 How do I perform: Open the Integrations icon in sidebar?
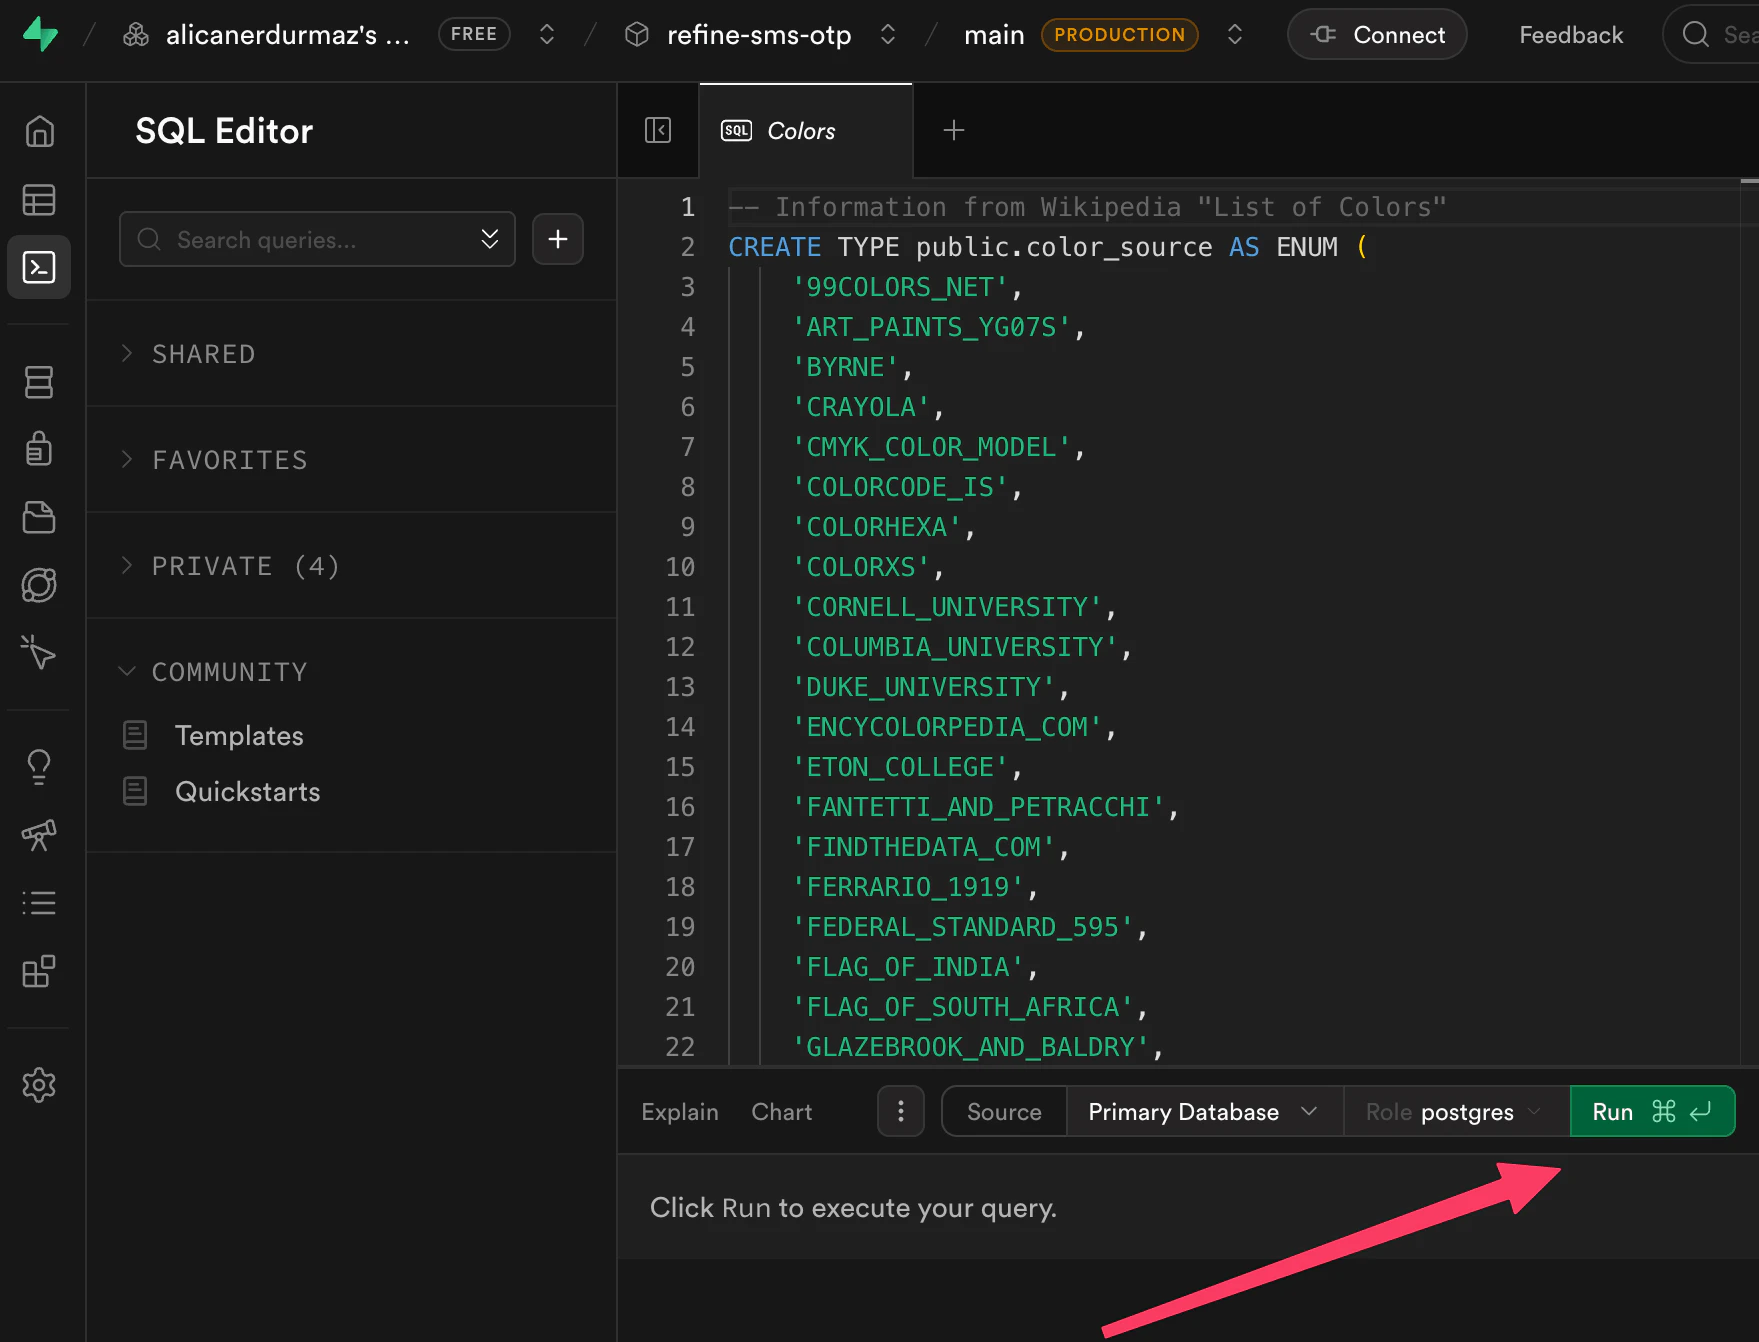point(39,971)
